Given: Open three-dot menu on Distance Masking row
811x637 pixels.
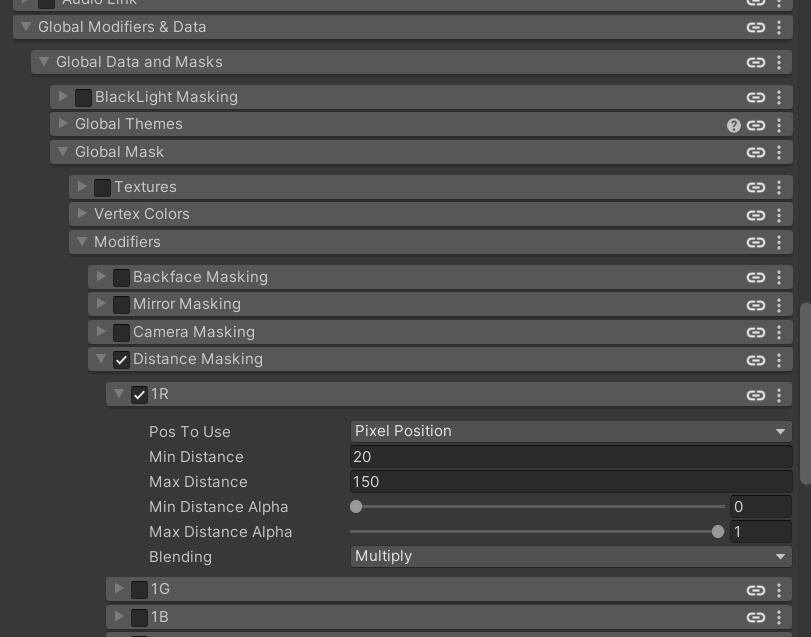Looking at the screenshot, I should [779, 360].
